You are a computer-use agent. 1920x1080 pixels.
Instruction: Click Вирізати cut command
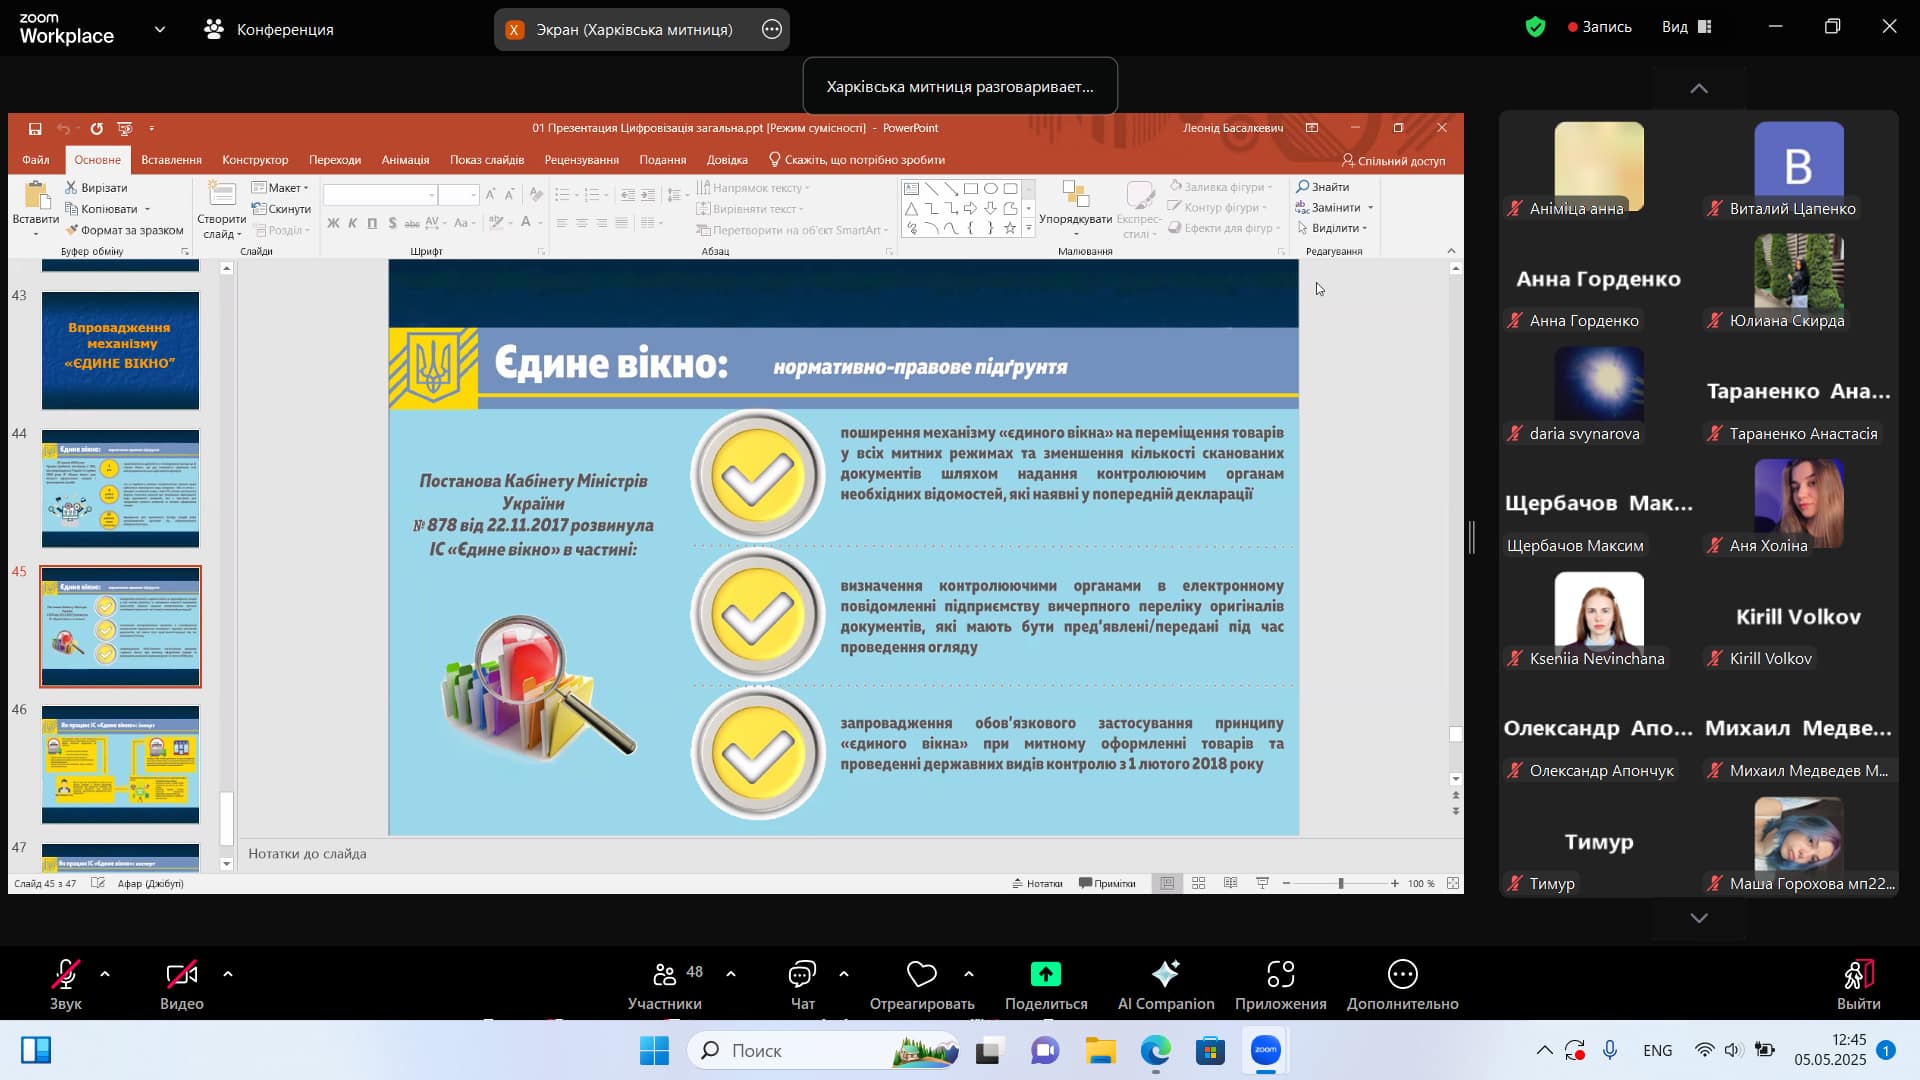click(96, 188)
